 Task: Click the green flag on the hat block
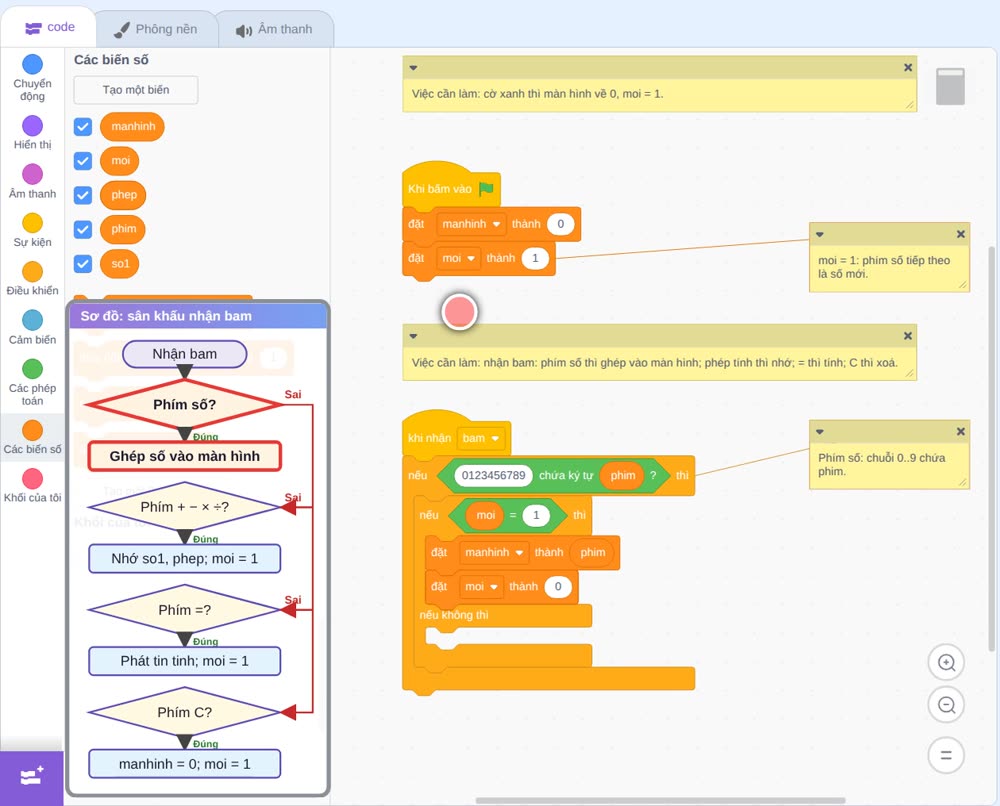(x=486, y=189)
